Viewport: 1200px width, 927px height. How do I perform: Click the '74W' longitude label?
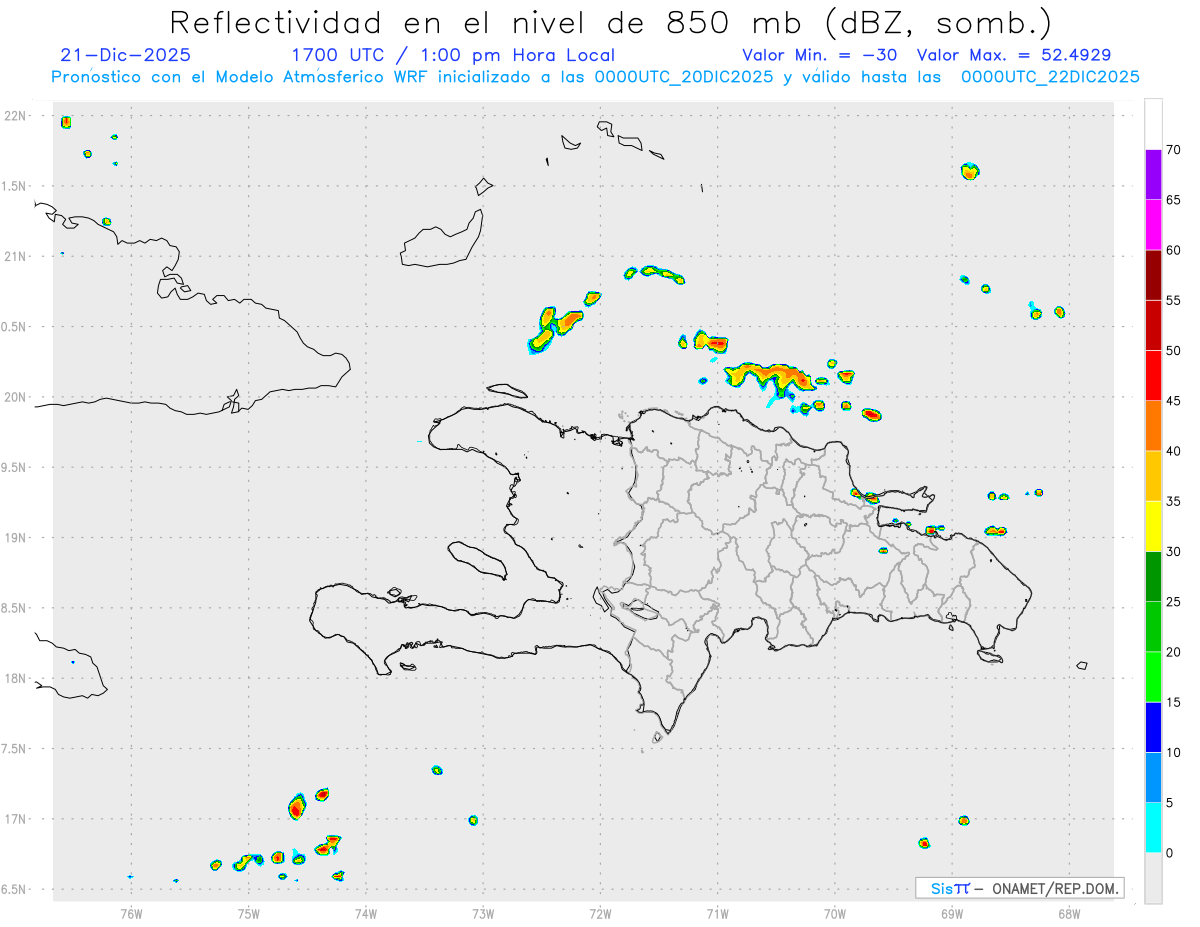tap(365, 912)
